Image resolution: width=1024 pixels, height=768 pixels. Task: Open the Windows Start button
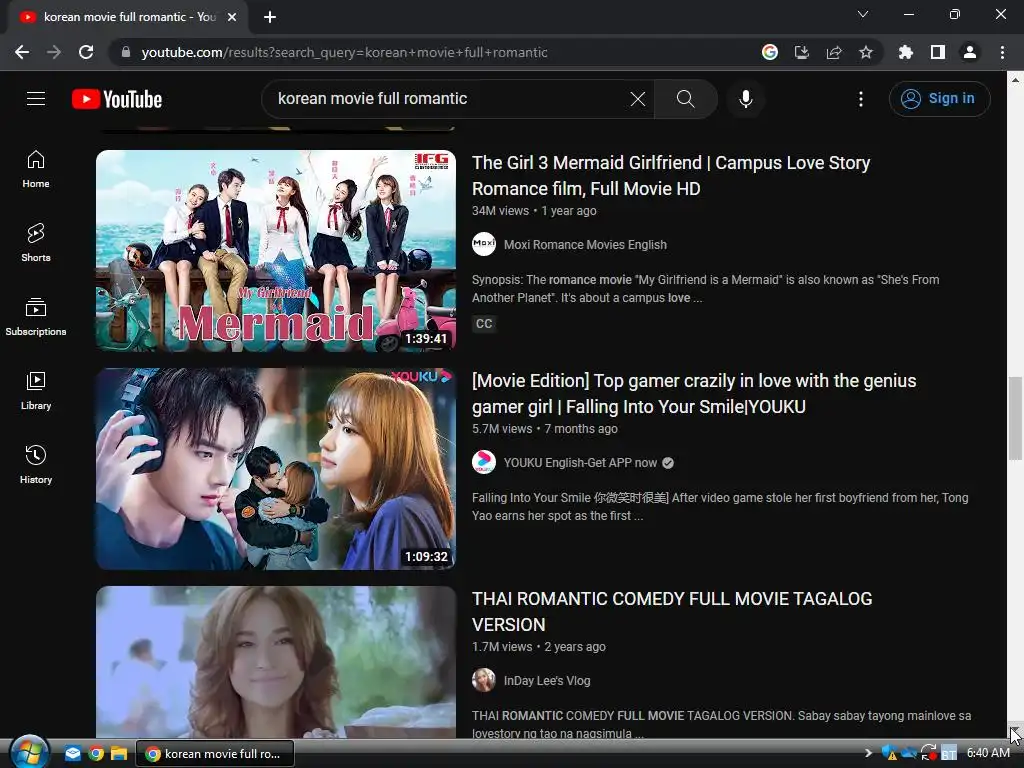coord(30,753)
